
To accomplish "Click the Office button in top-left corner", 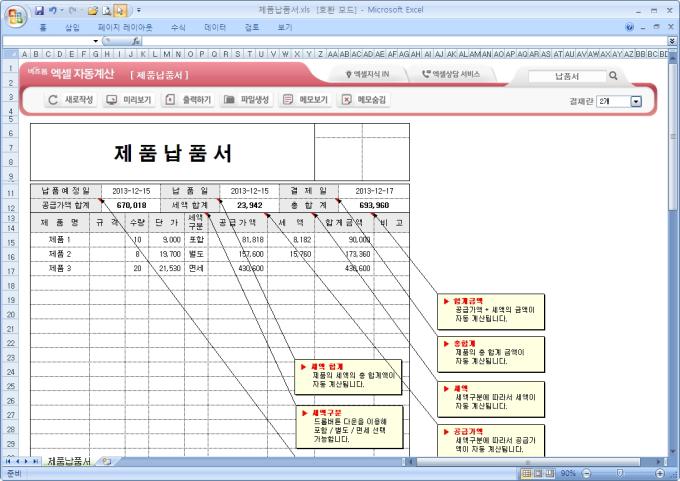I will click(x=13, y=14).
